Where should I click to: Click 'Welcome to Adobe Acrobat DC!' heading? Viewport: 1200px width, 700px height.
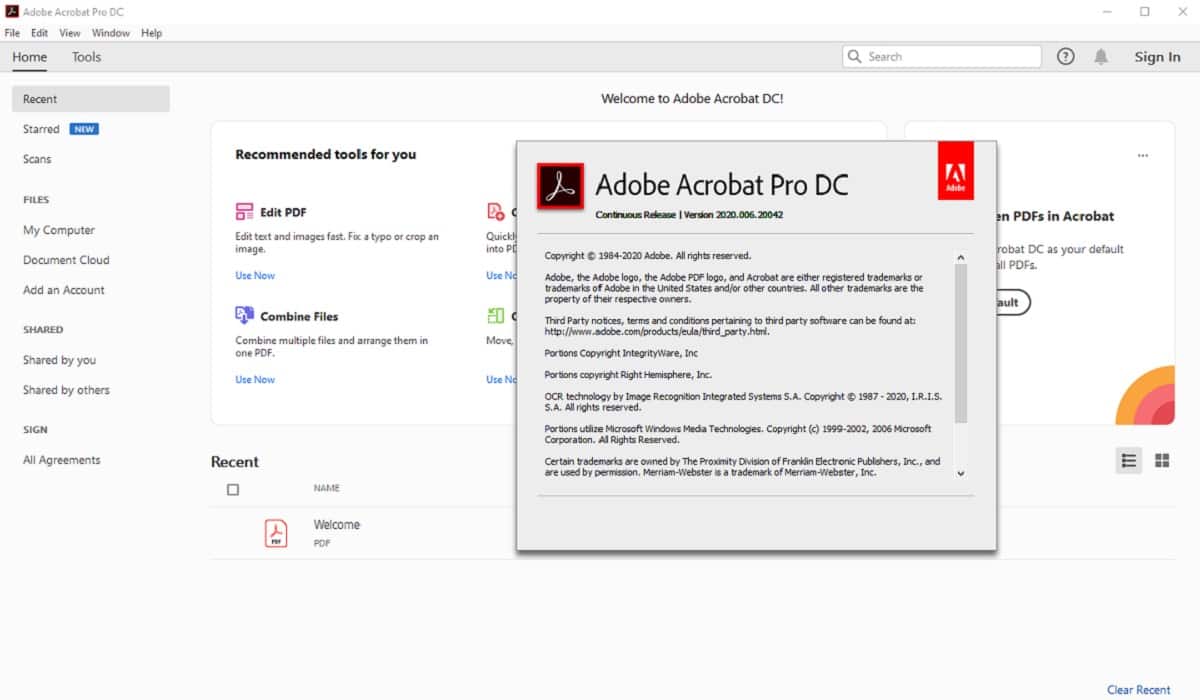pos(692,99)
